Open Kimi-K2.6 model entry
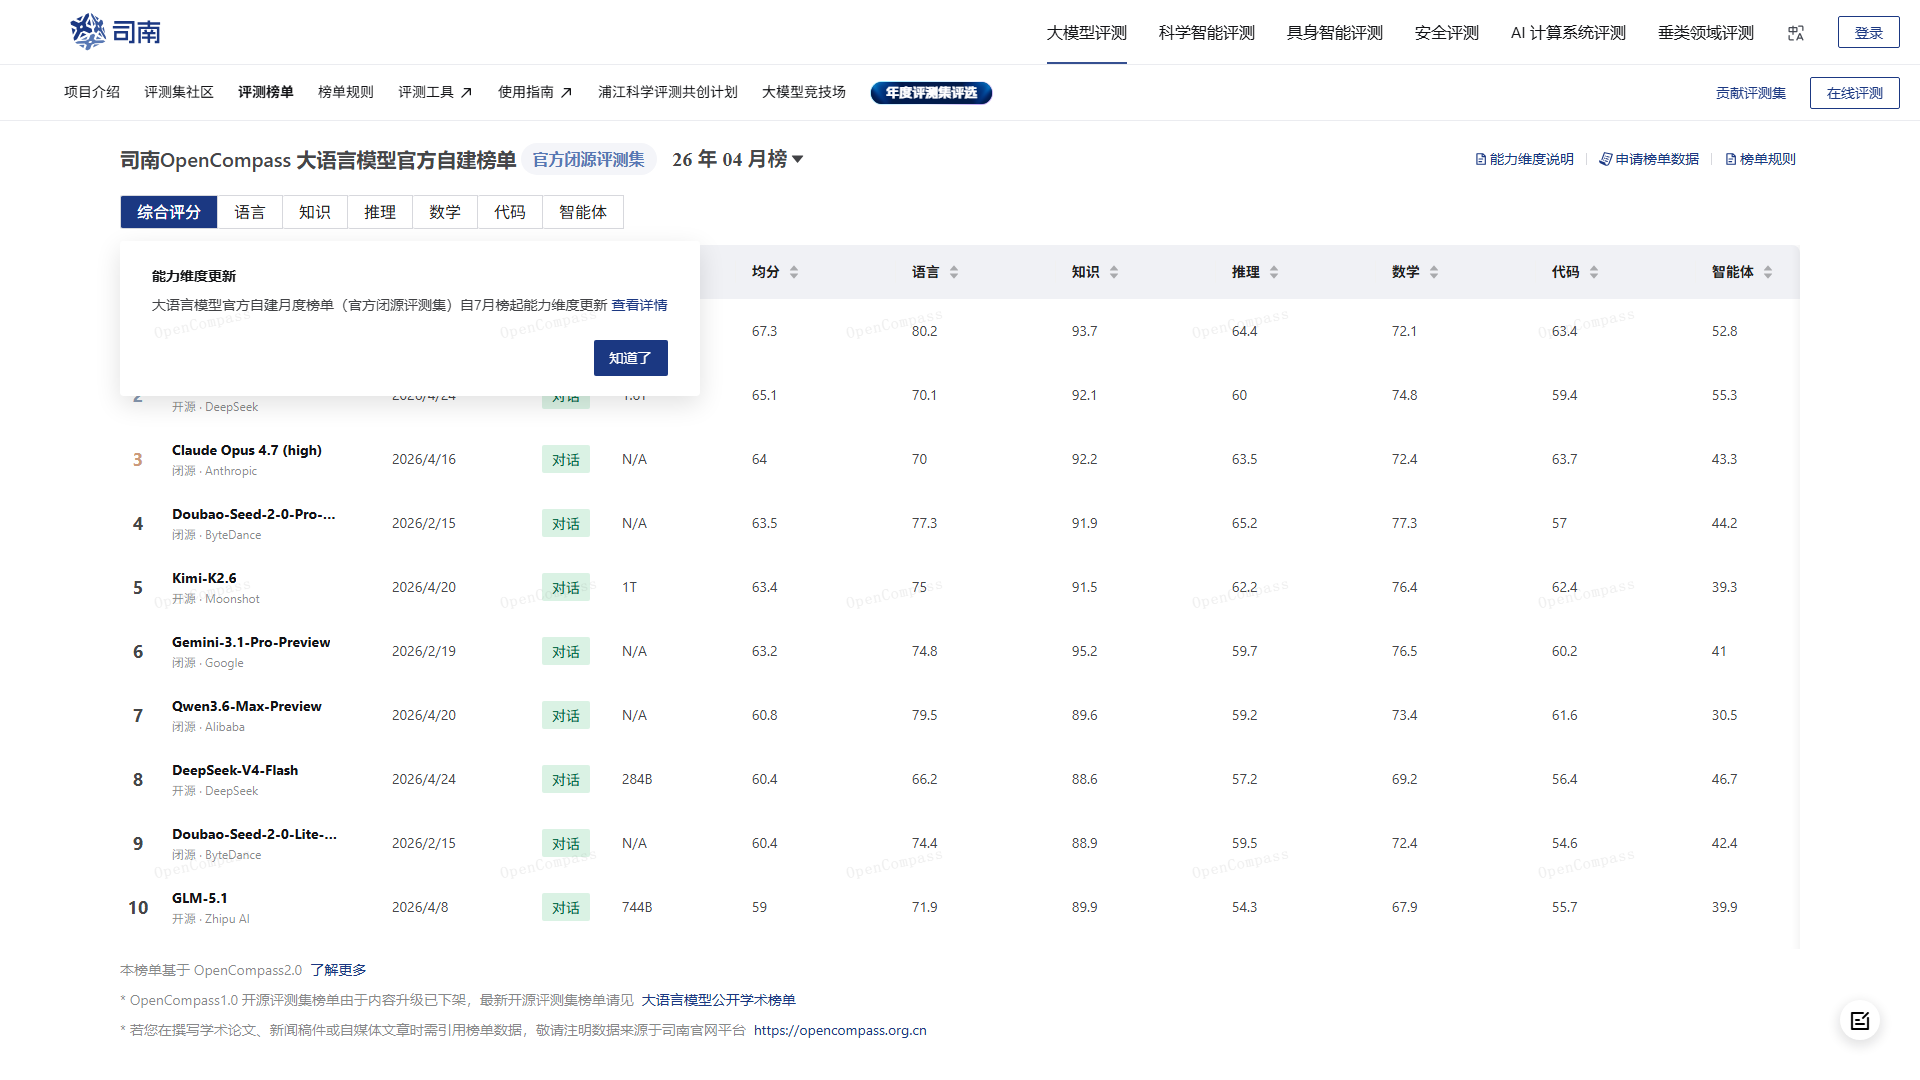The height and width of the screenshot is (1080, 1920). [x=204, y=578]
